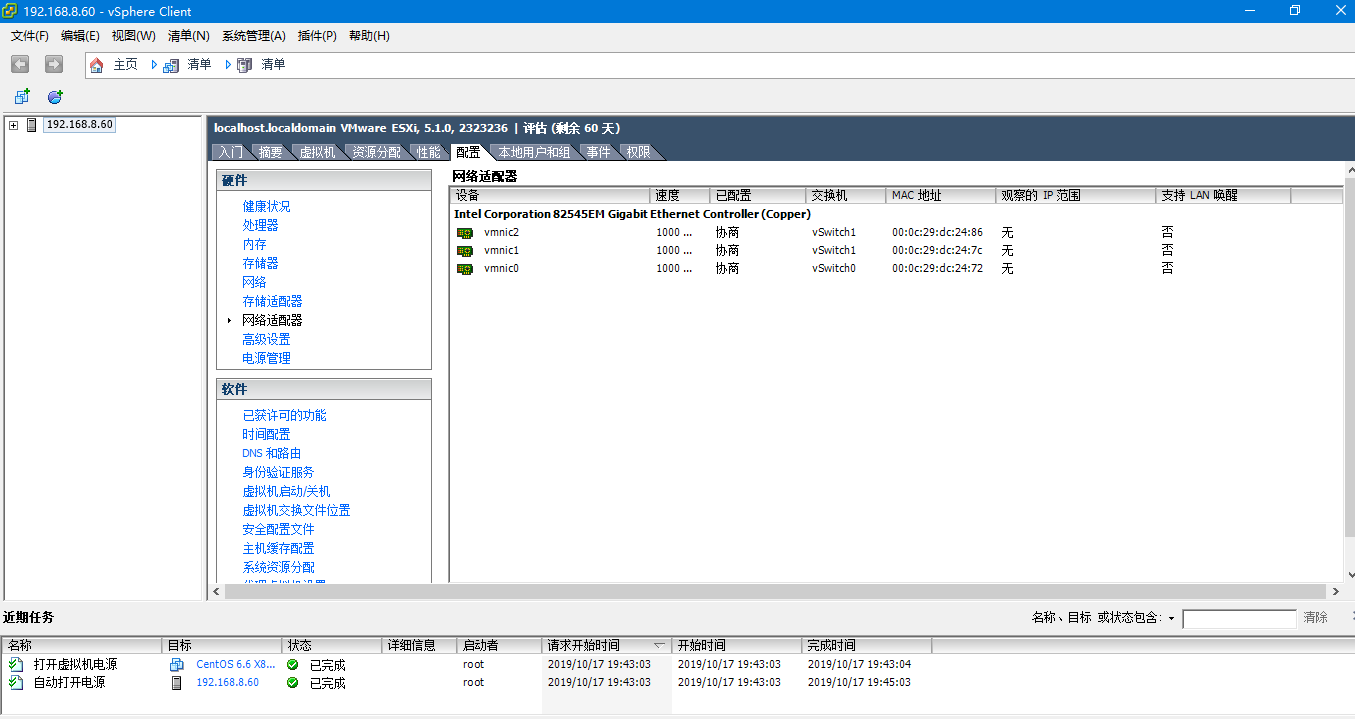This screenshot has width=1355, height=719.
Task: Open the 系统管理(A) menu
Action: (253, 36)
